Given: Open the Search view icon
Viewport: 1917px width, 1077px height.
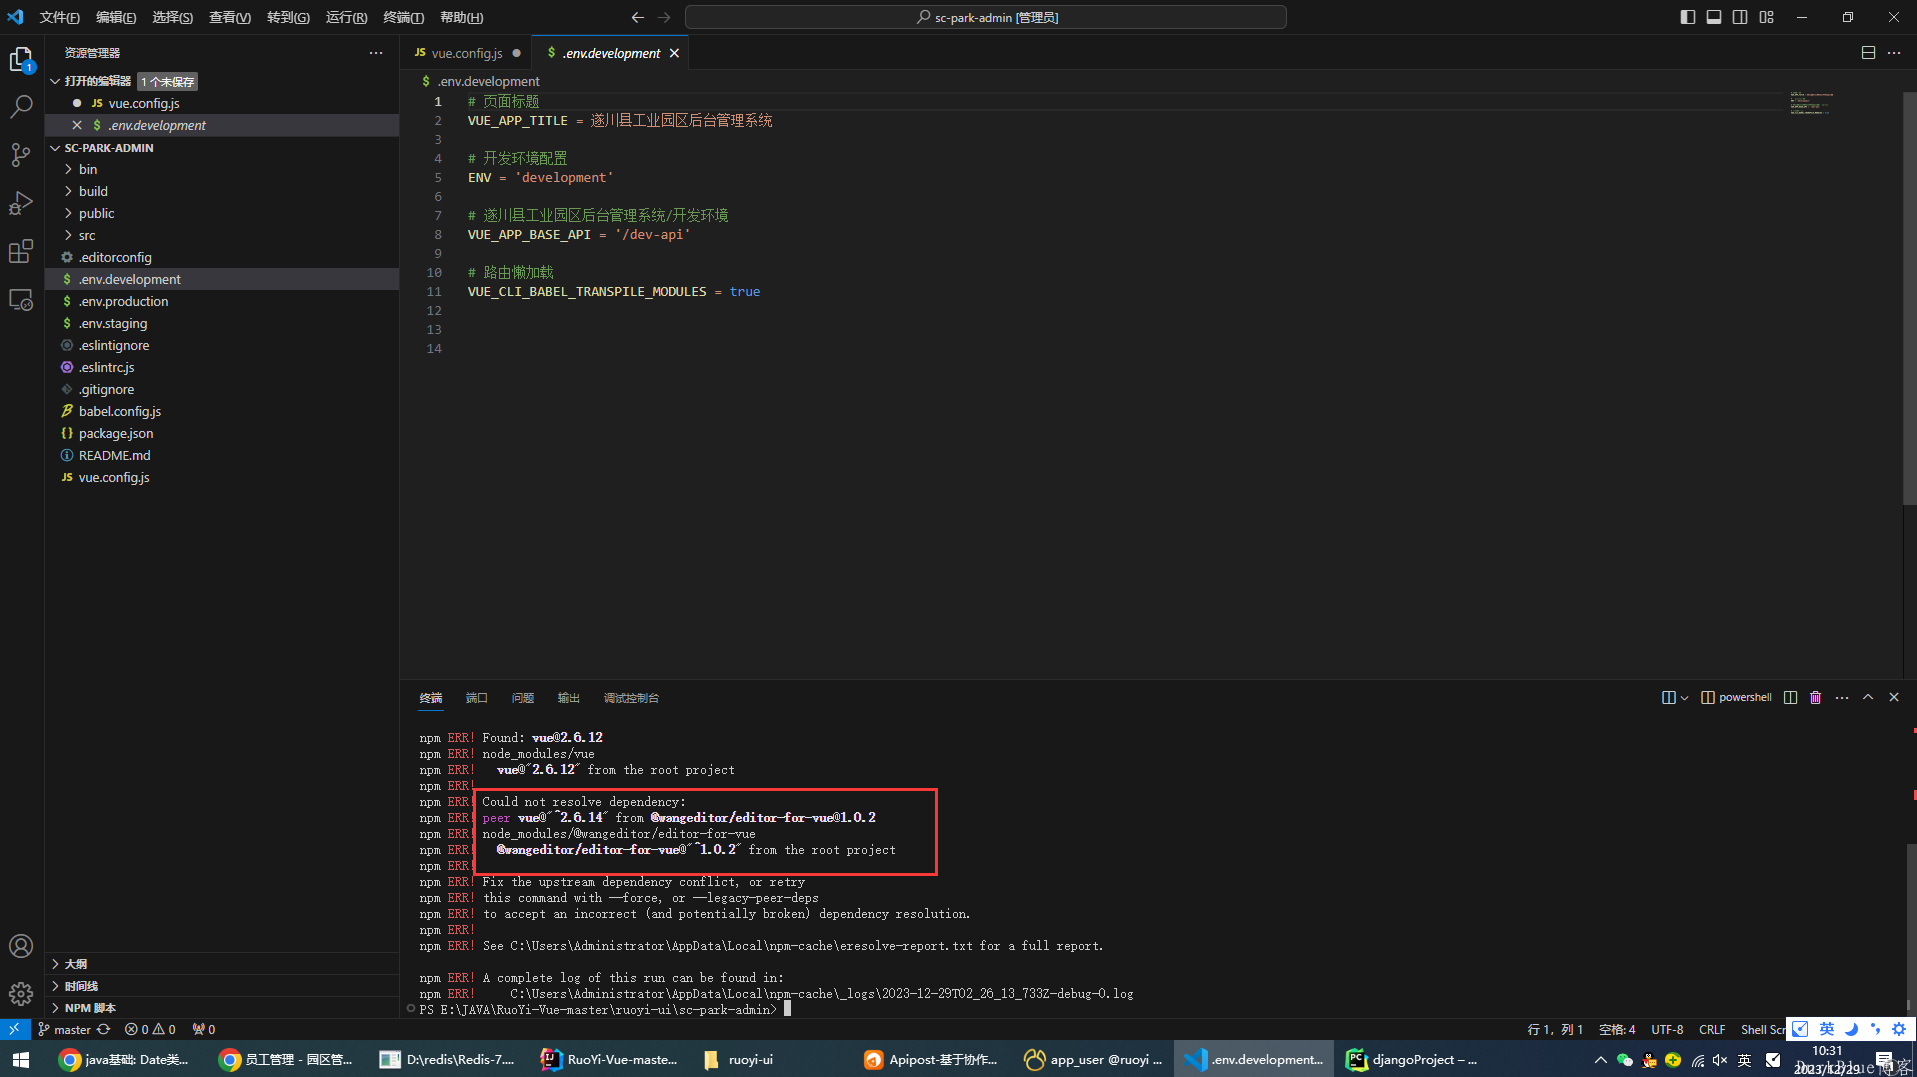Looking at the screenshot, I should (x=21, y=107).
